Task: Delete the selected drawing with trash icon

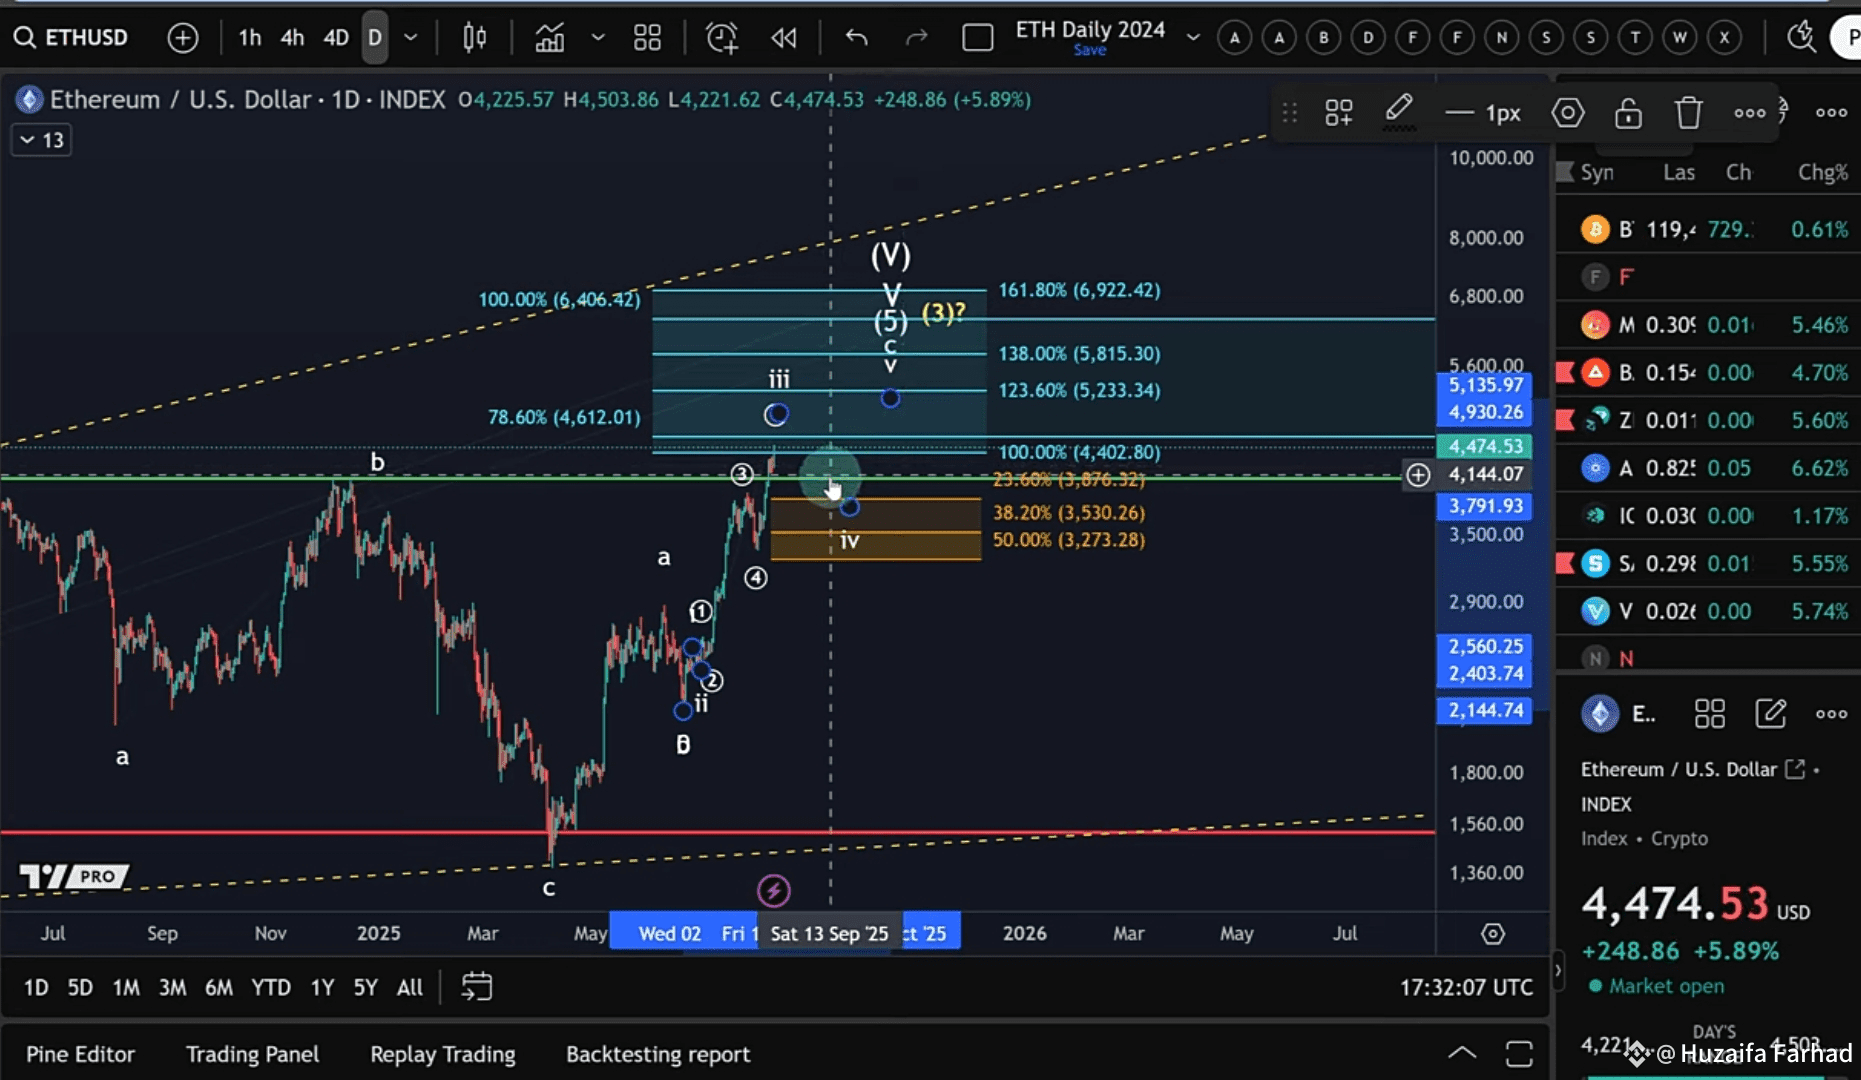Action: (1688, 112)
